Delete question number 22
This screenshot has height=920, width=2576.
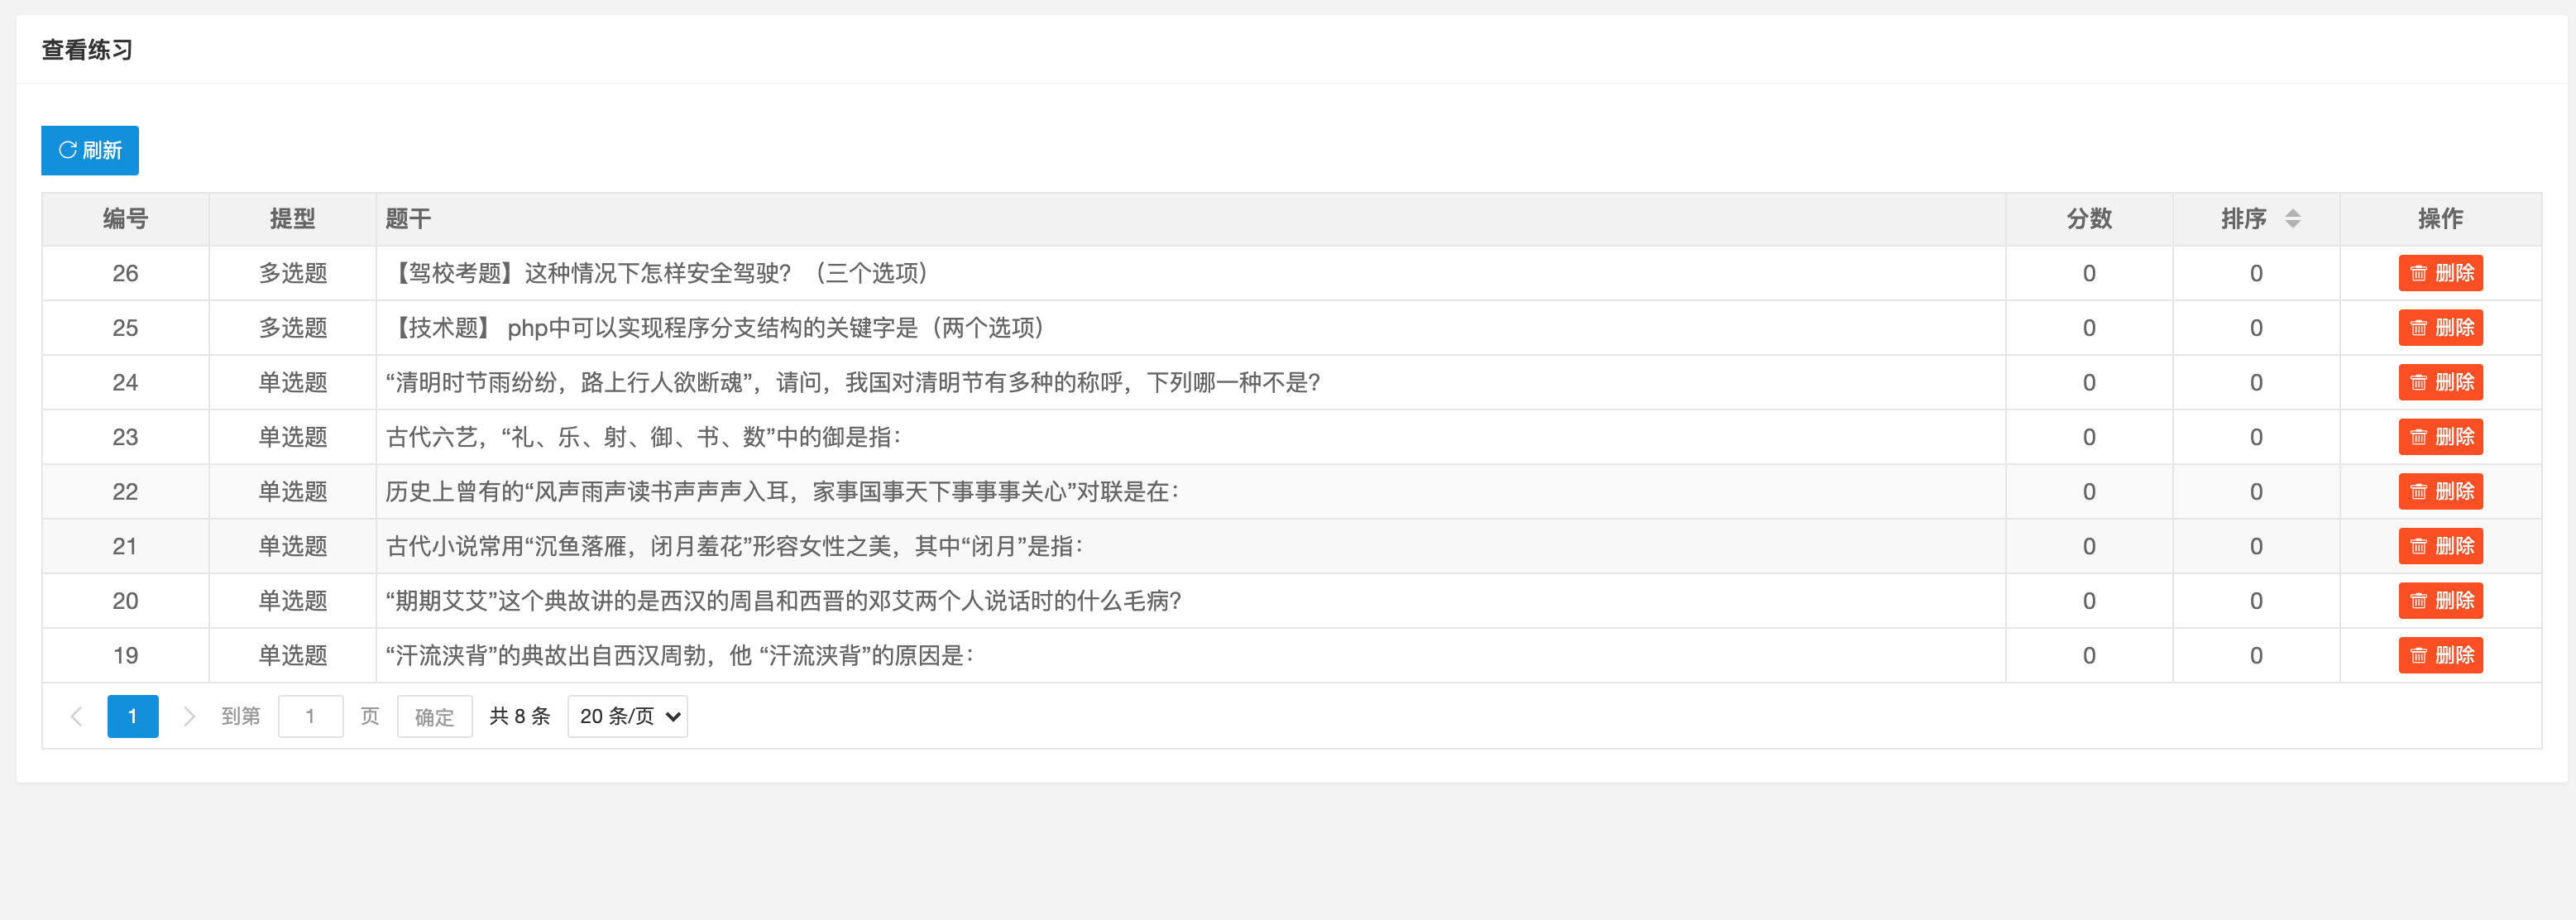(x=2440, y=492)
